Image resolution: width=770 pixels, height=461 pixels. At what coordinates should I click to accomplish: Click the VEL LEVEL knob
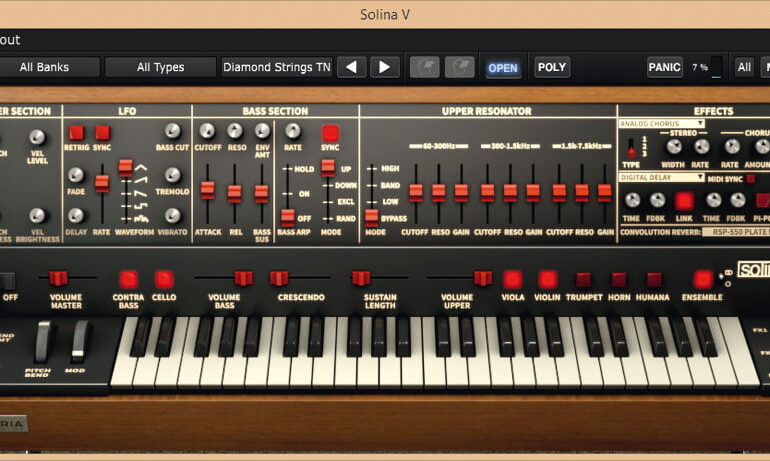coord(37,137)
